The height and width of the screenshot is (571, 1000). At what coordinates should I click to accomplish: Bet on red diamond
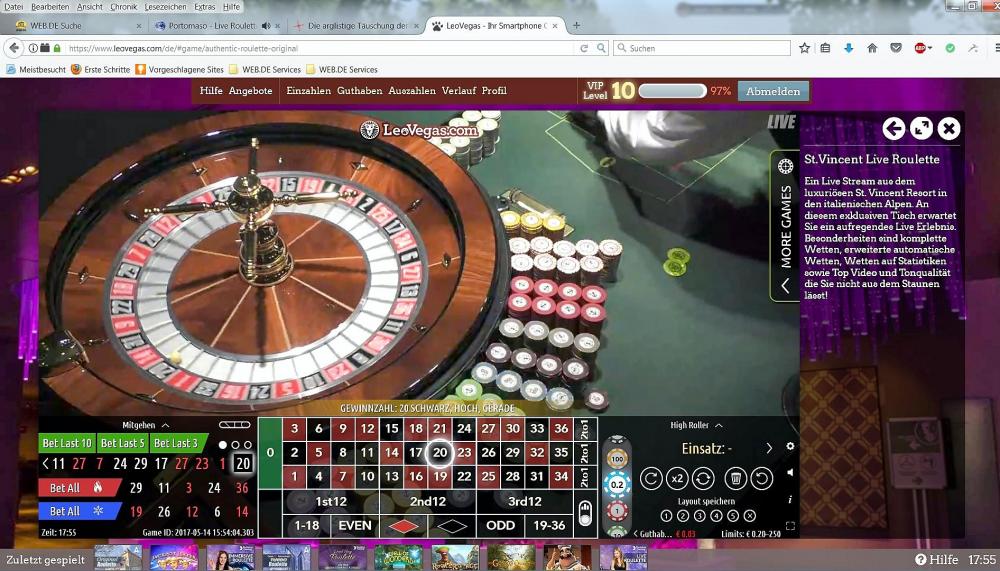[x=404, y=526]
